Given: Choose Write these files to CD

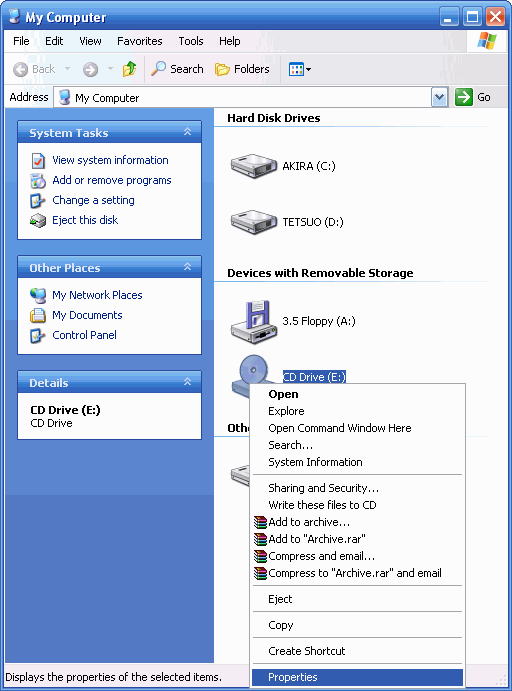Looking at the screenshot, I should point(357,505).
